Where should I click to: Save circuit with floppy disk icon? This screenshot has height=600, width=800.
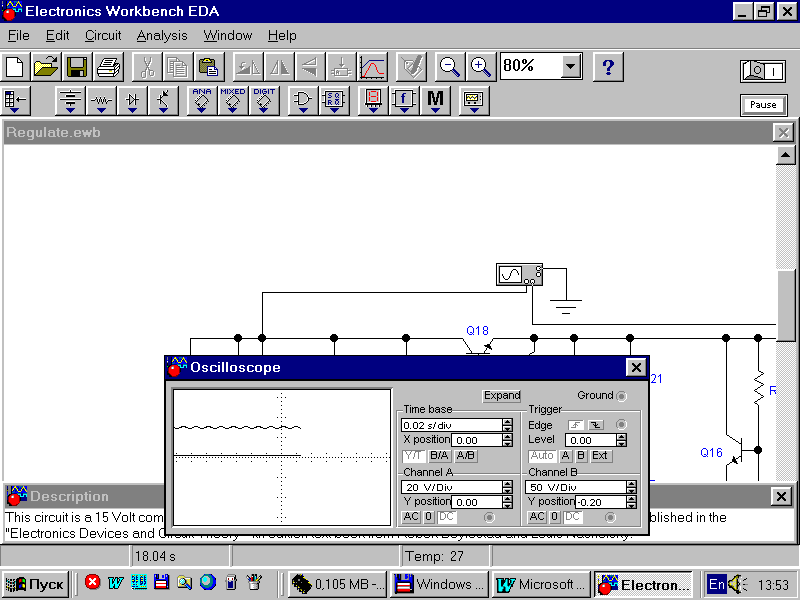coord(77,67)
